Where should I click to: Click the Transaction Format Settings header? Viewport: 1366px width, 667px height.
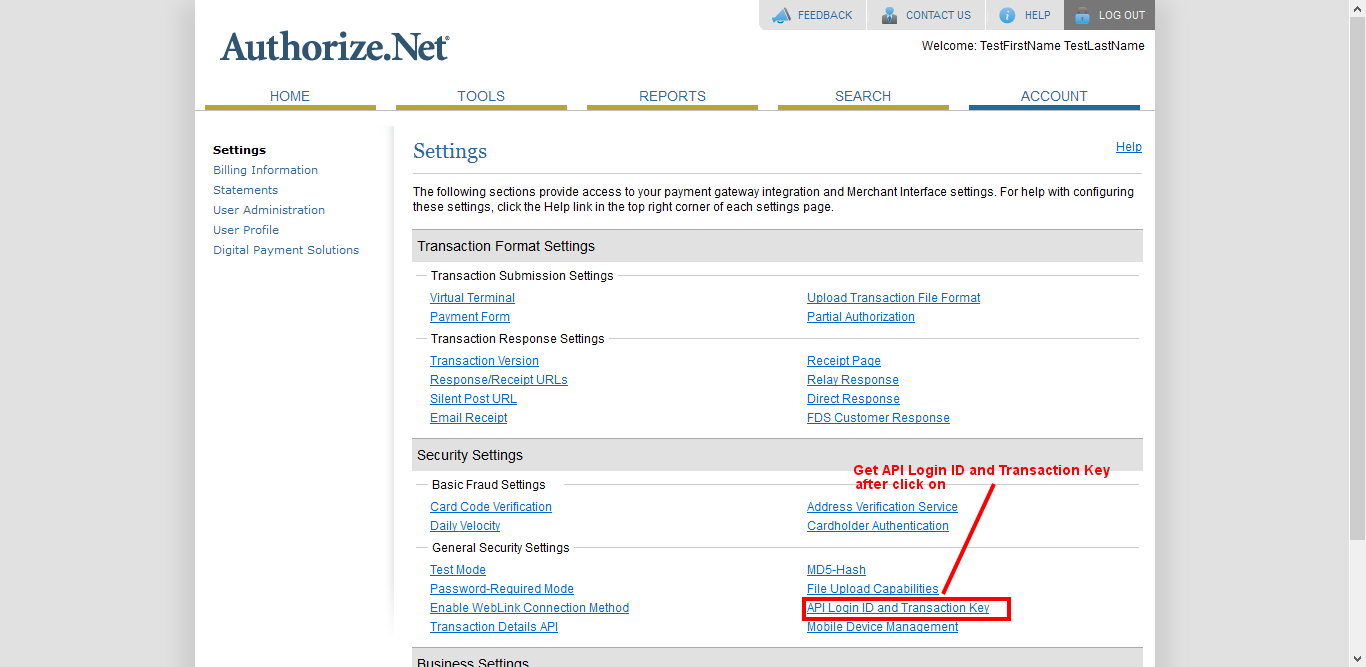click(777, 246)
